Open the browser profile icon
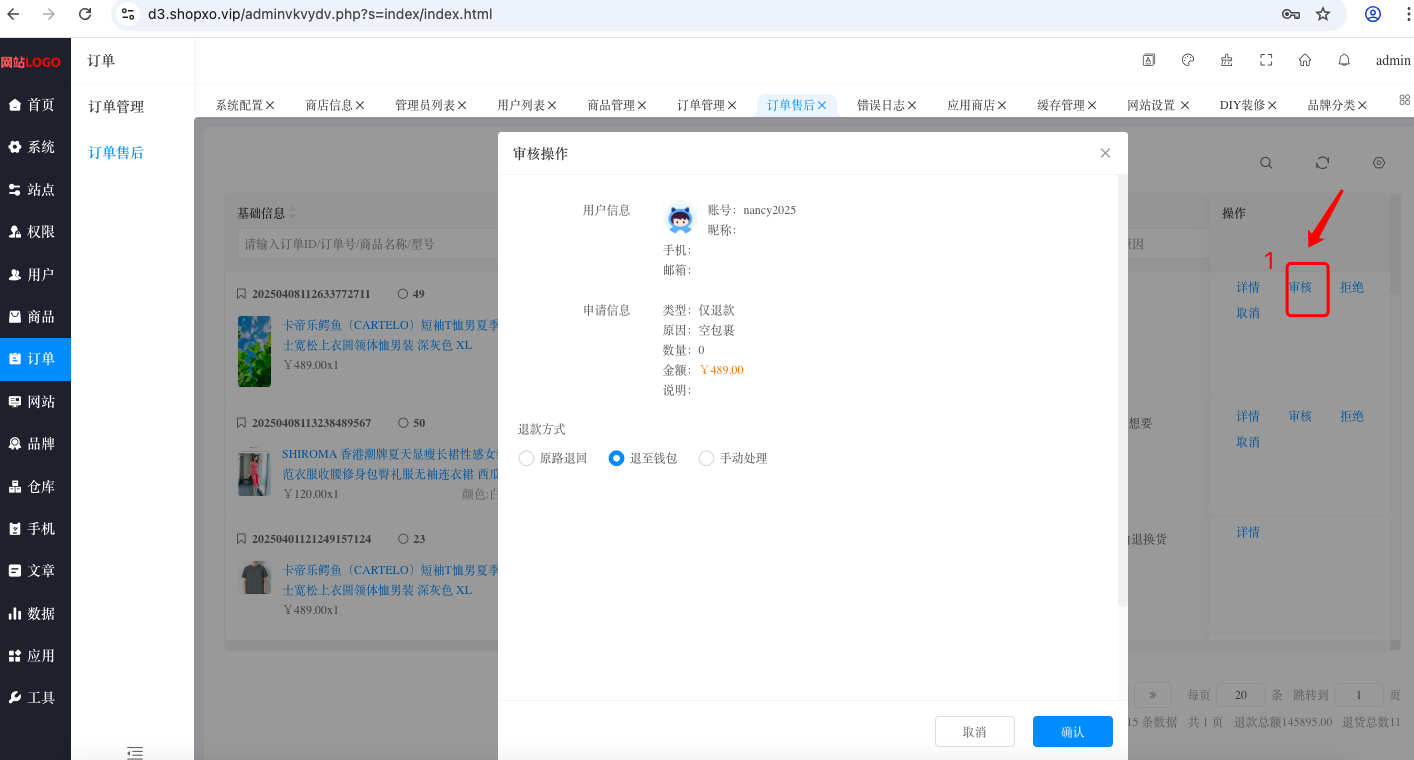Viewport: 1414px width, 760px height. tap(1373, 14)
